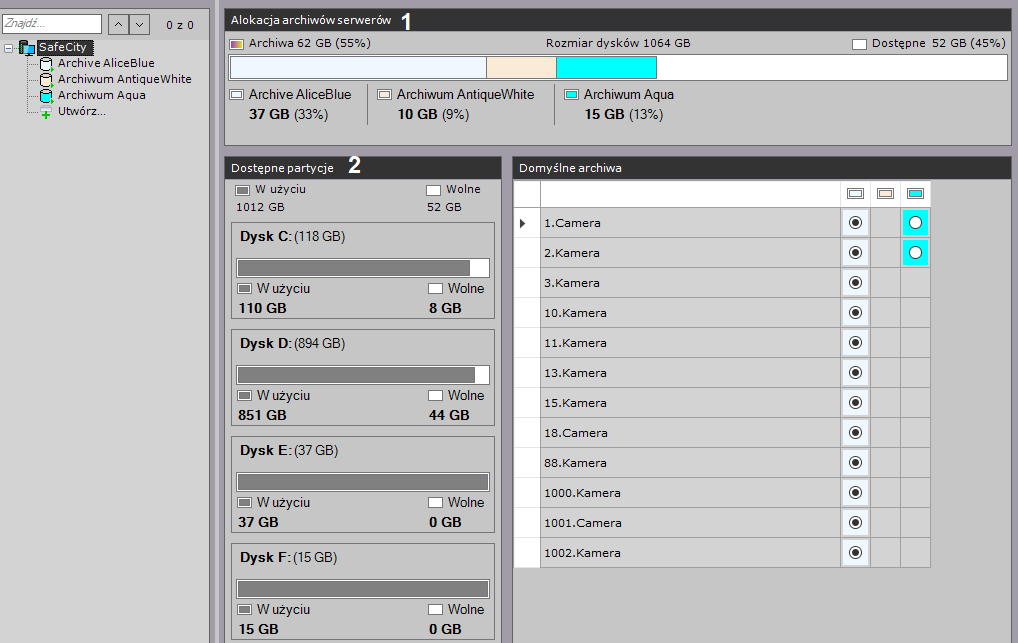Click the Archive AliceBlue cylinder icon
This screenshot has height=643, width=1018.
coord(46,64)
